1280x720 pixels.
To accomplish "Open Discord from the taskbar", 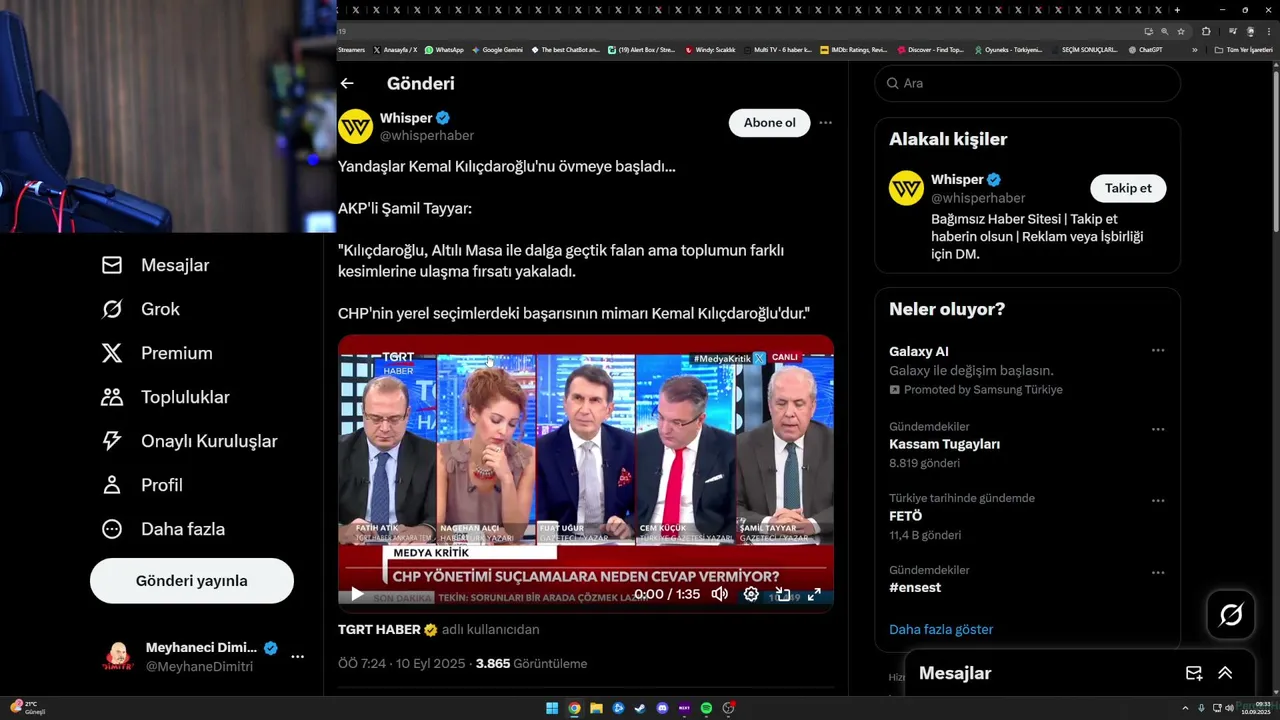I will click(662, 708).
